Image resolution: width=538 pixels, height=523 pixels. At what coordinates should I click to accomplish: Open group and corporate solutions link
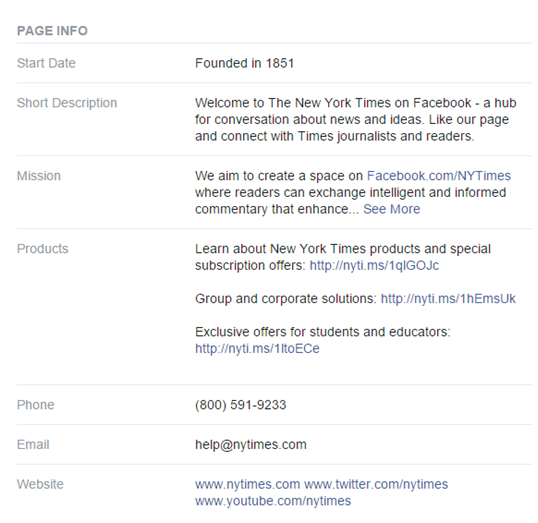(x=448, y=299)
